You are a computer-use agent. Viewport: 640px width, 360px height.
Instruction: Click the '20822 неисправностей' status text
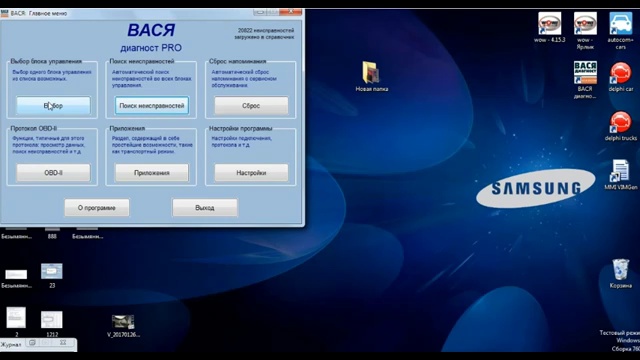pyautogui.click(x=266, y=30)
